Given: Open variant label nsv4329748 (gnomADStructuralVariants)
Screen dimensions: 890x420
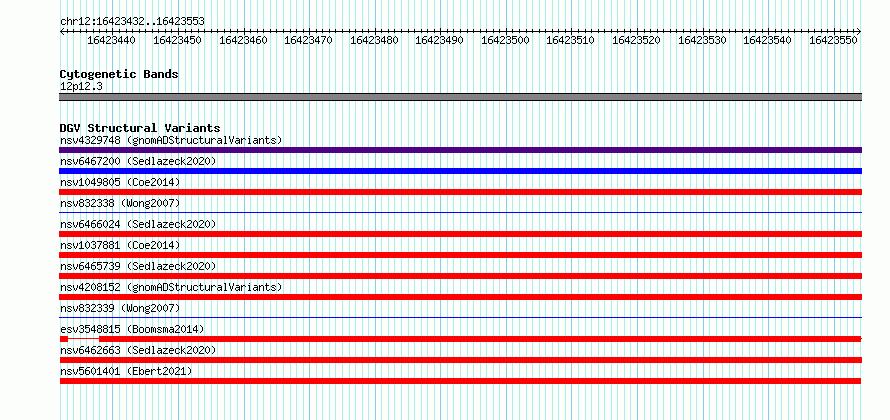Looking at the screenshot, I should (171, 140).
